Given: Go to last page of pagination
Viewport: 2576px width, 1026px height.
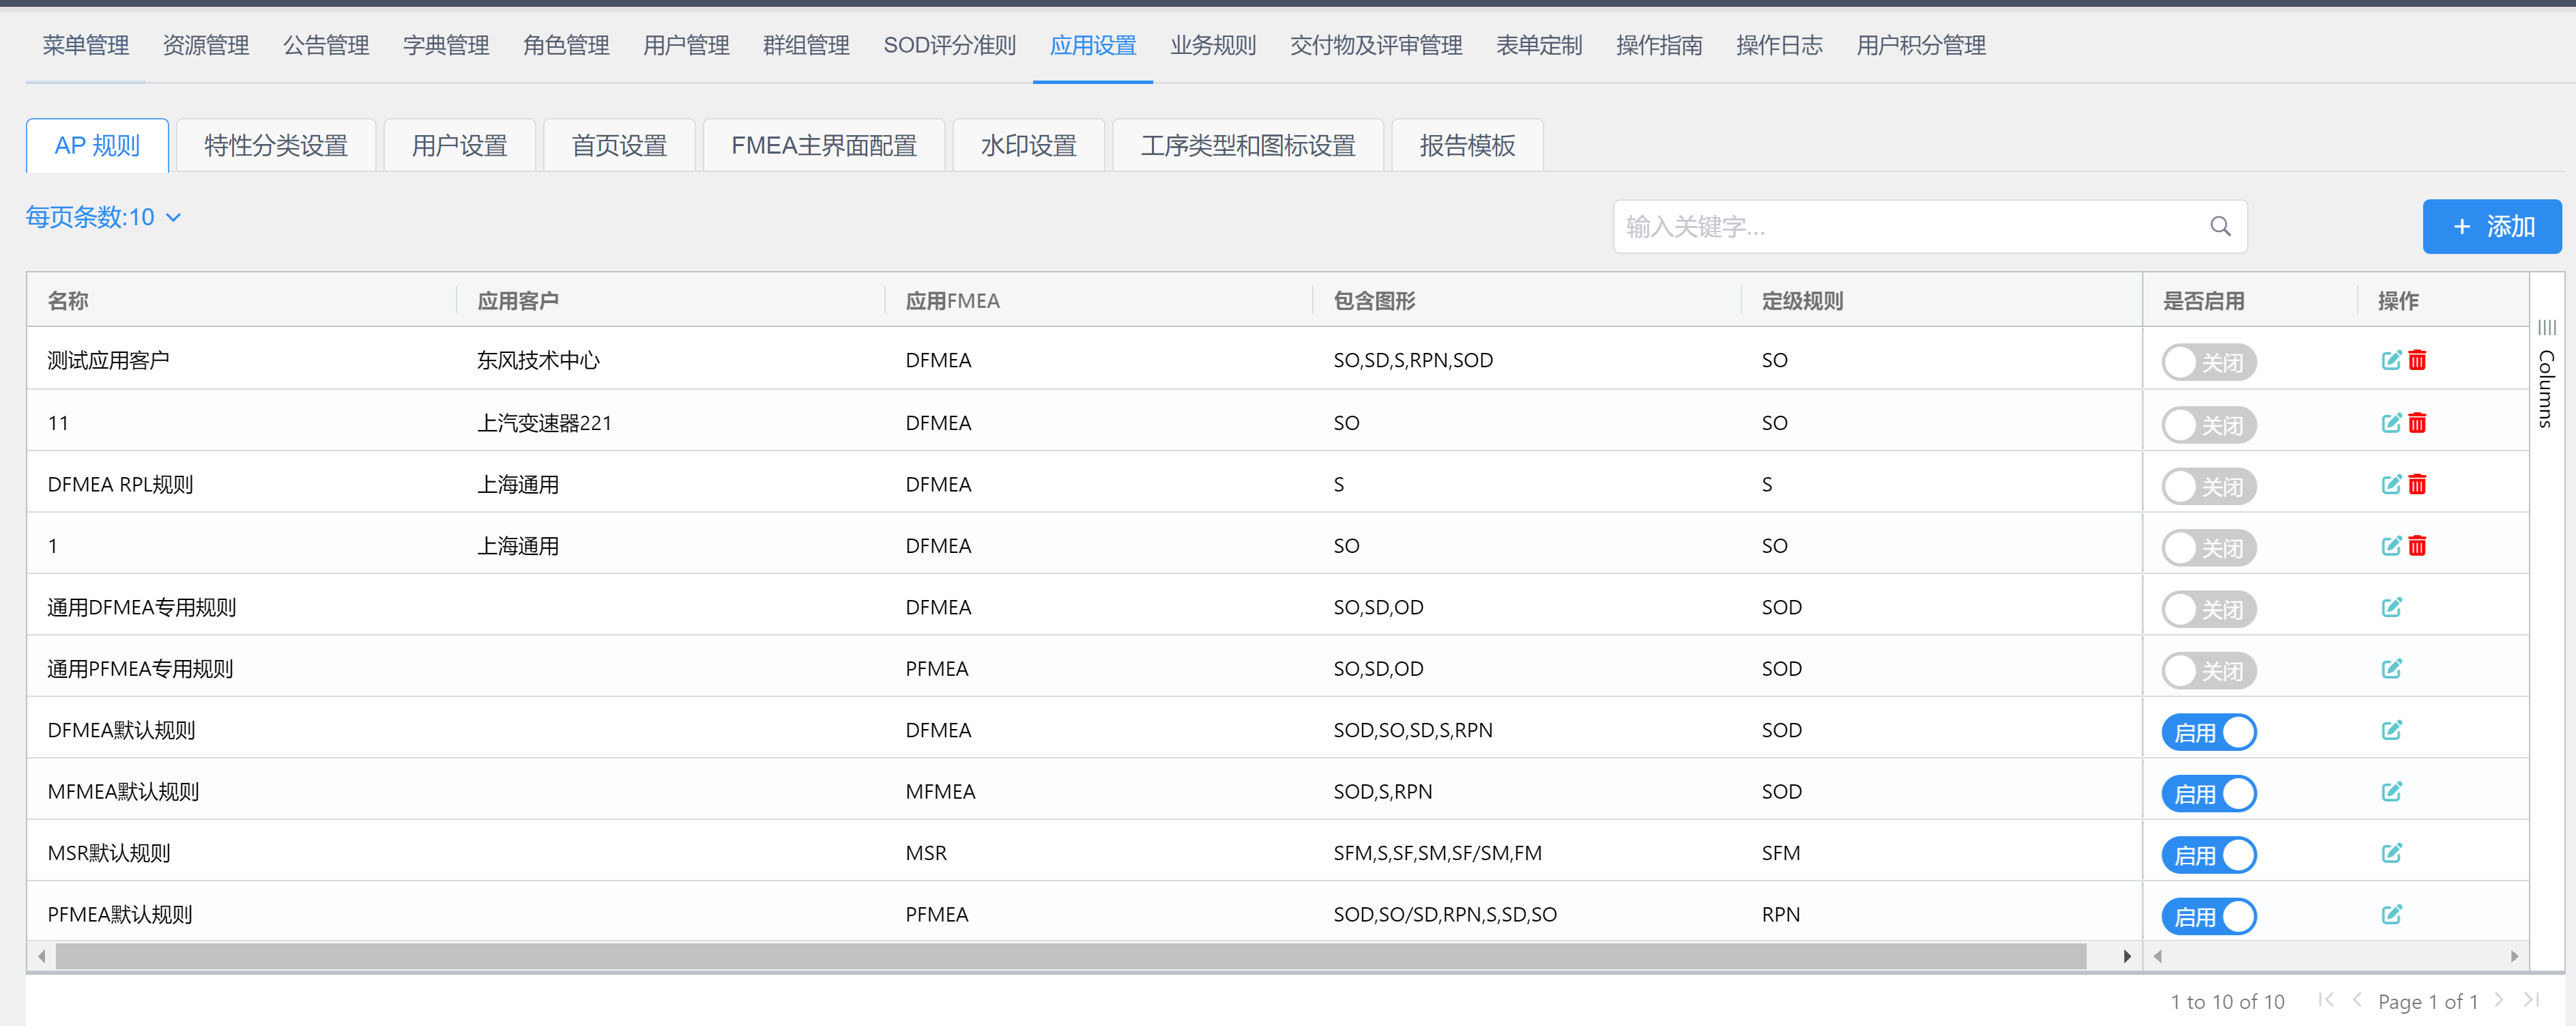Looking at the screenshot, I should (x=2531, y=1000).
